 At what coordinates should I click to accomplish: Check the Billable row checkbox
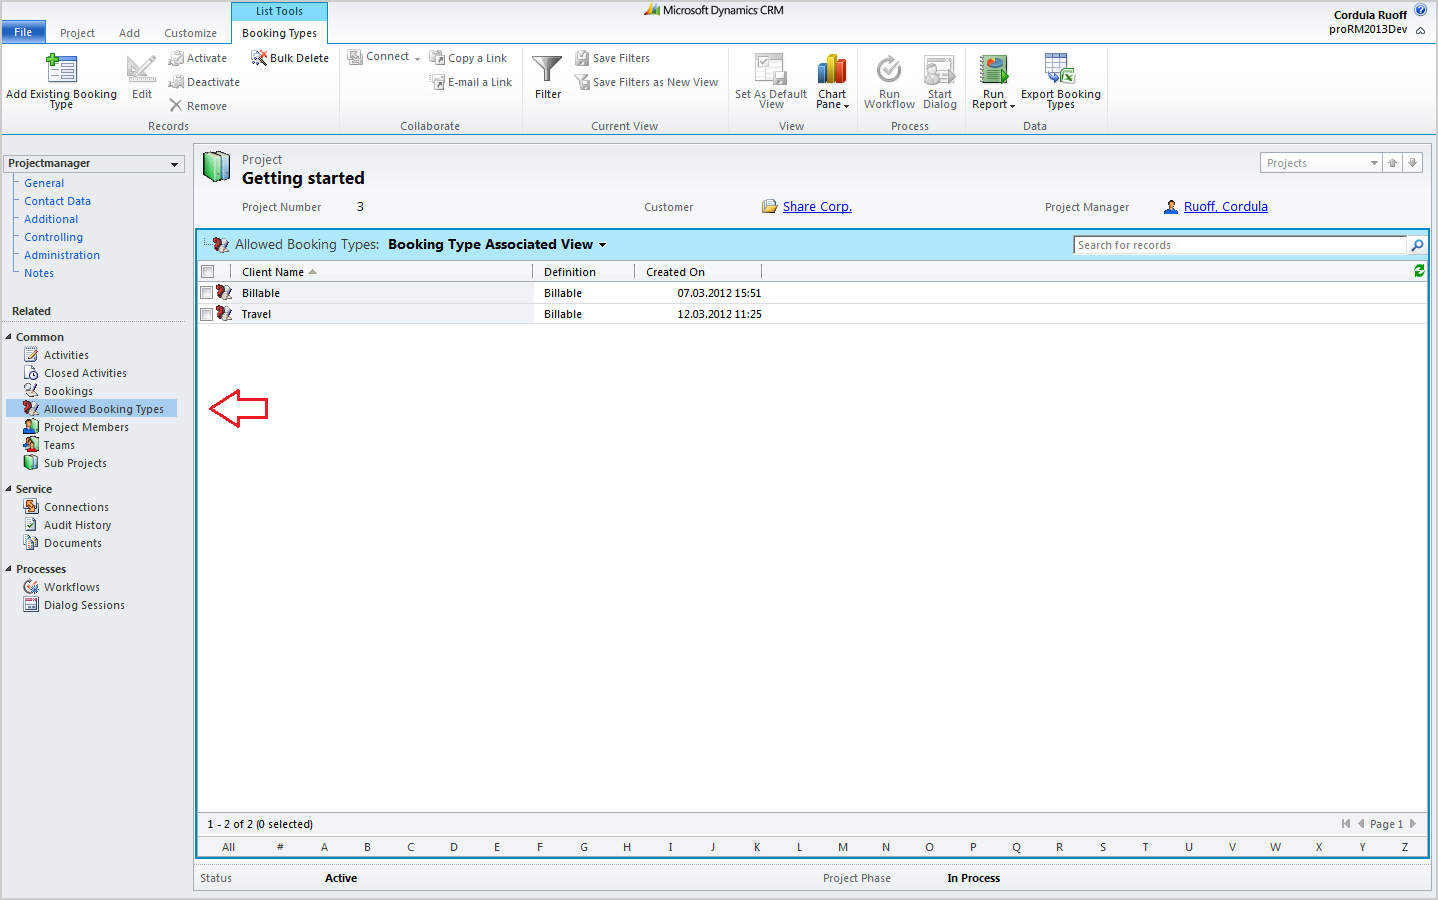207,293
